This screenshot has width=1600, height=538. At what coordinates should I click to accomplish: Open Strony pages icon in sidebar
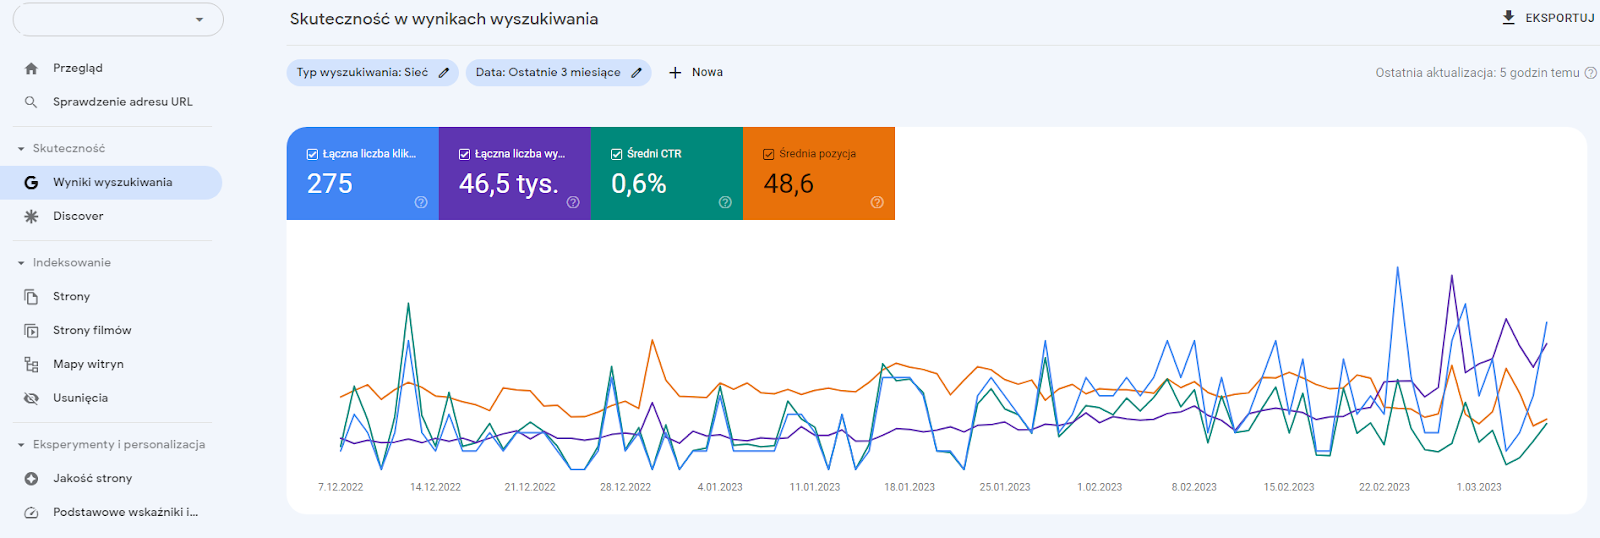[31, 297]
